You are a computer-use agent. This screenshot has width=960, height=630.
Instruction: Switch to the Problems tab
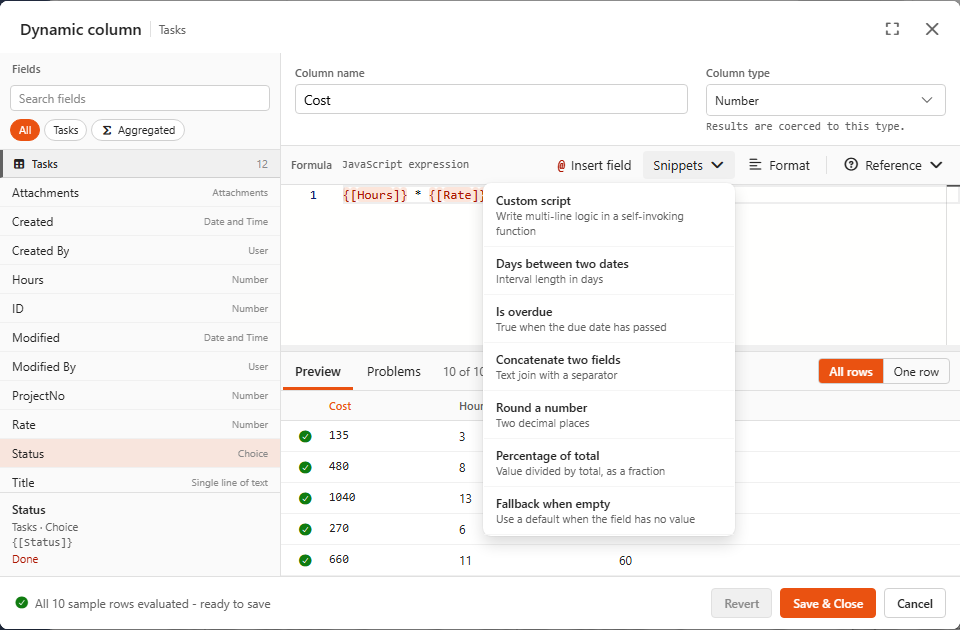(x=394, y=372)
